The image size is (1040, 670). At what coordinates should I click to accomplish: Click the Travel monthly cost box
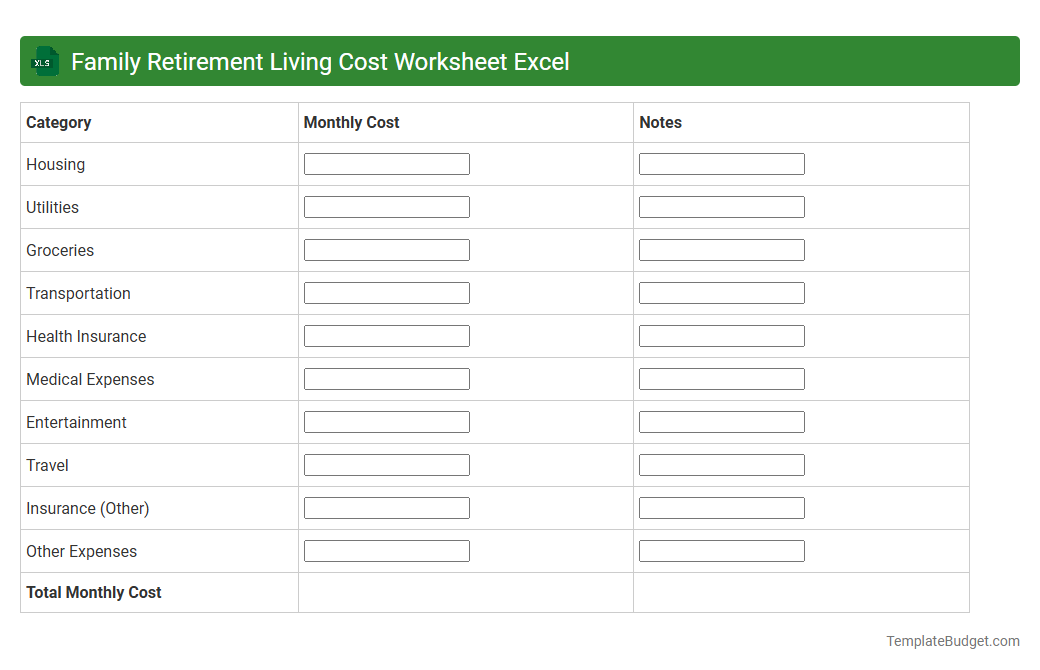pos(386,464)
